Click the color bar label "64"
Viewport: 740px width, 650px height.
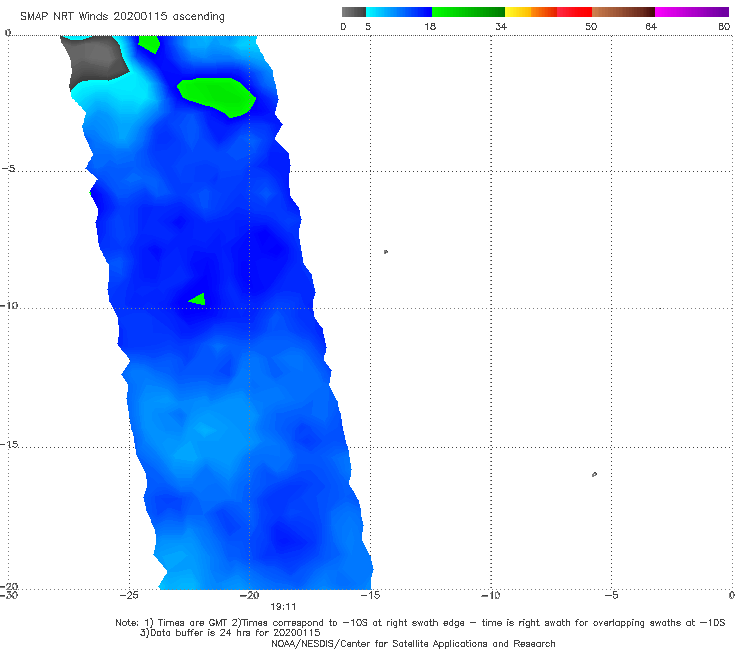[x=651, y=26]
